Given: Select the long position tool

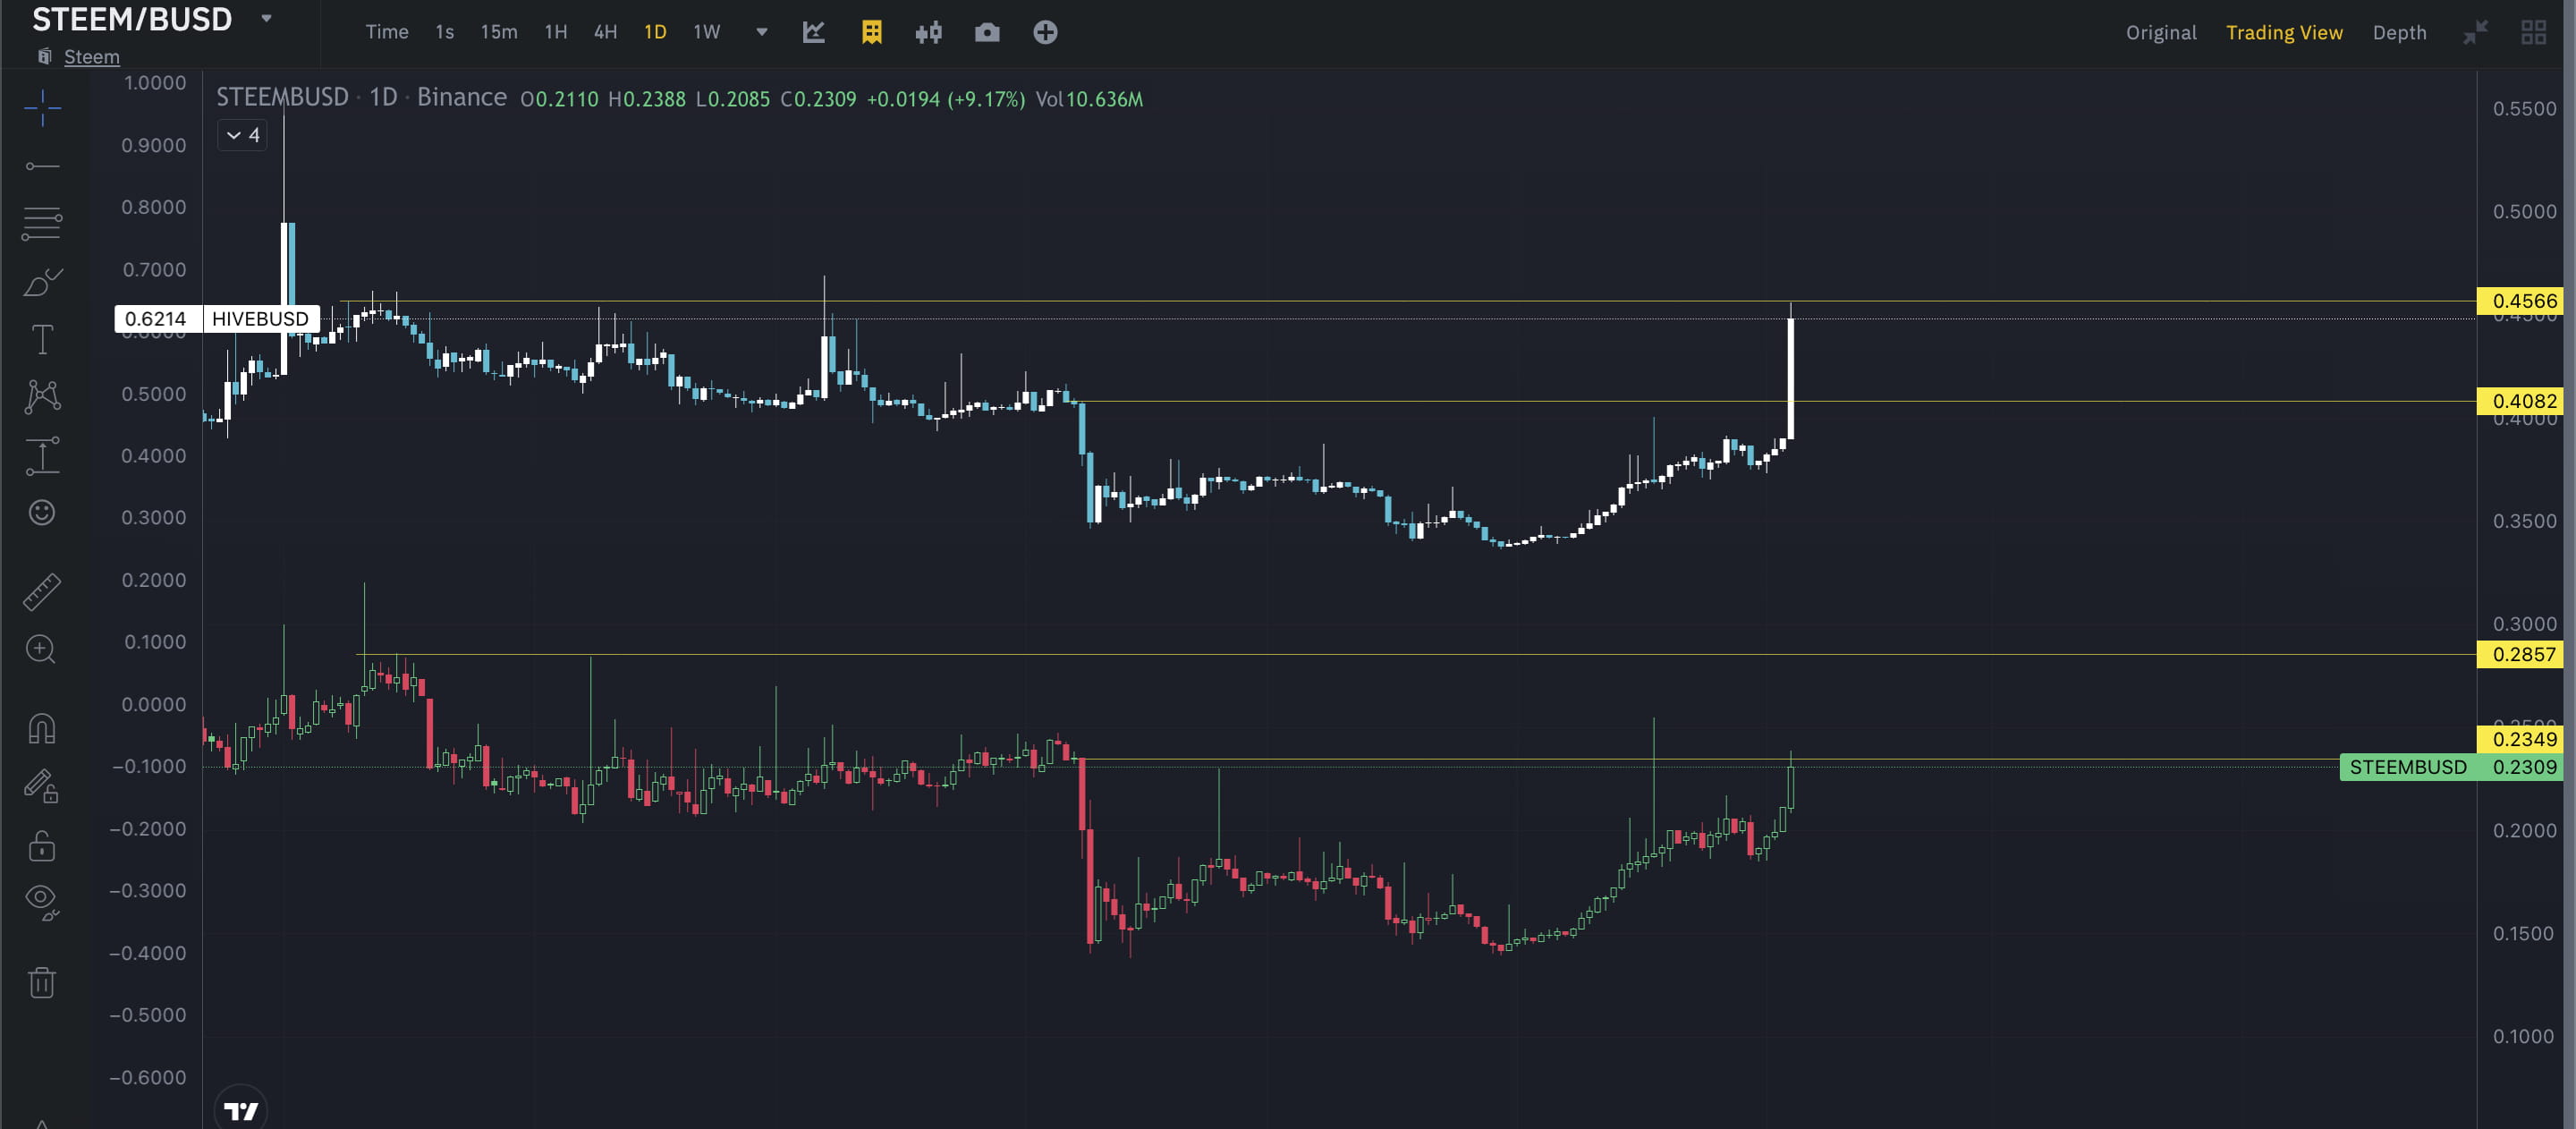Looking at the screenshot, I should click(x=42, y=456).
